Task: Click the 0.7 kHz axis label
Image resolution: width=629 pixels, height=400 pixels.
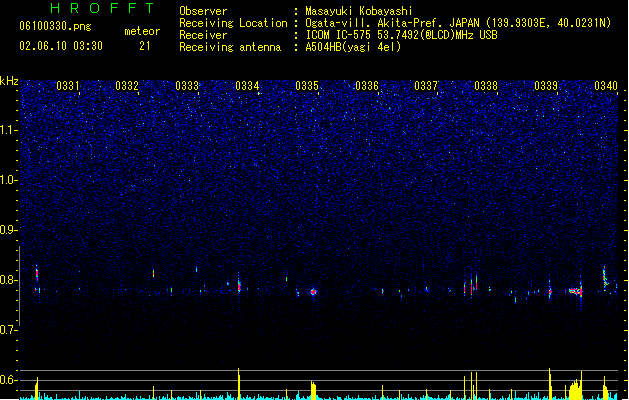Action: [x=9, y=330]
